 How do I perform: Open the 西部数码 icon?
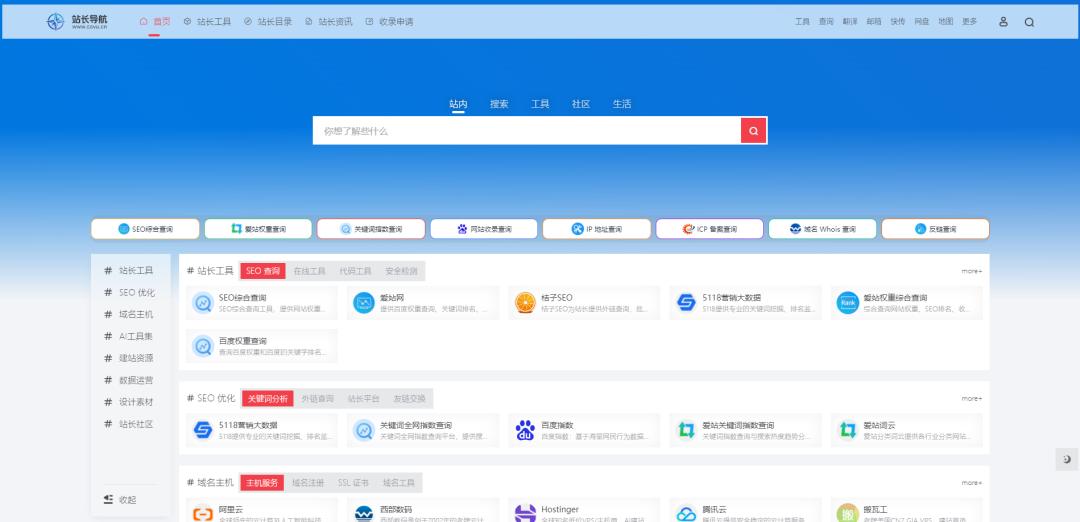364,514
